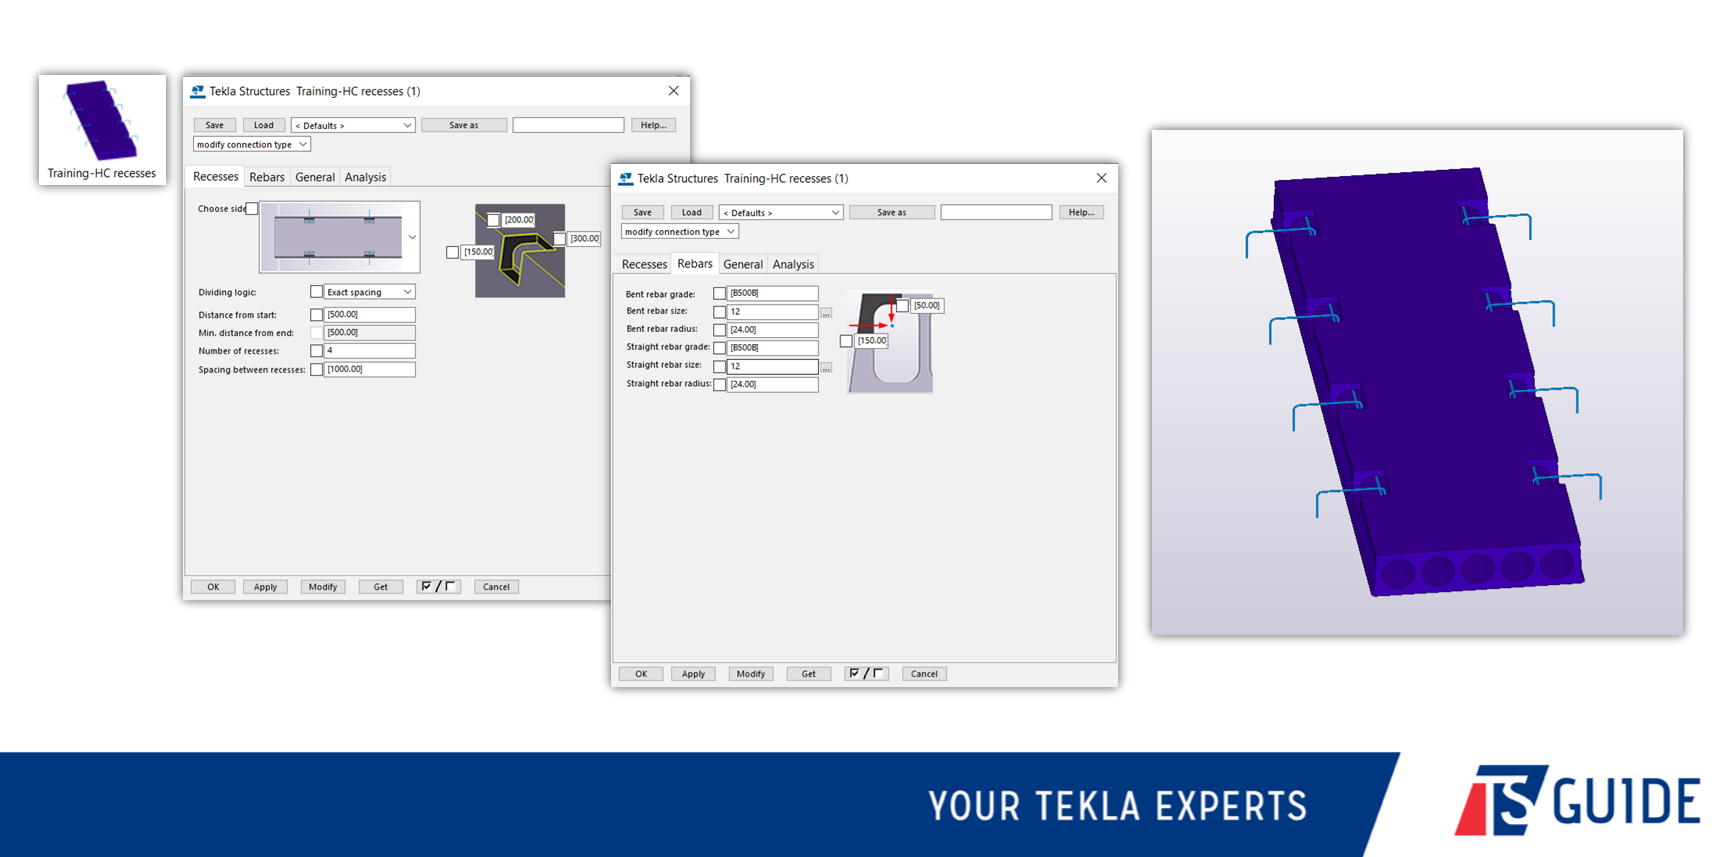
Task: Click the Tekla logo icon in the Rebars dialog title bar
Action: tap(626, 178)
